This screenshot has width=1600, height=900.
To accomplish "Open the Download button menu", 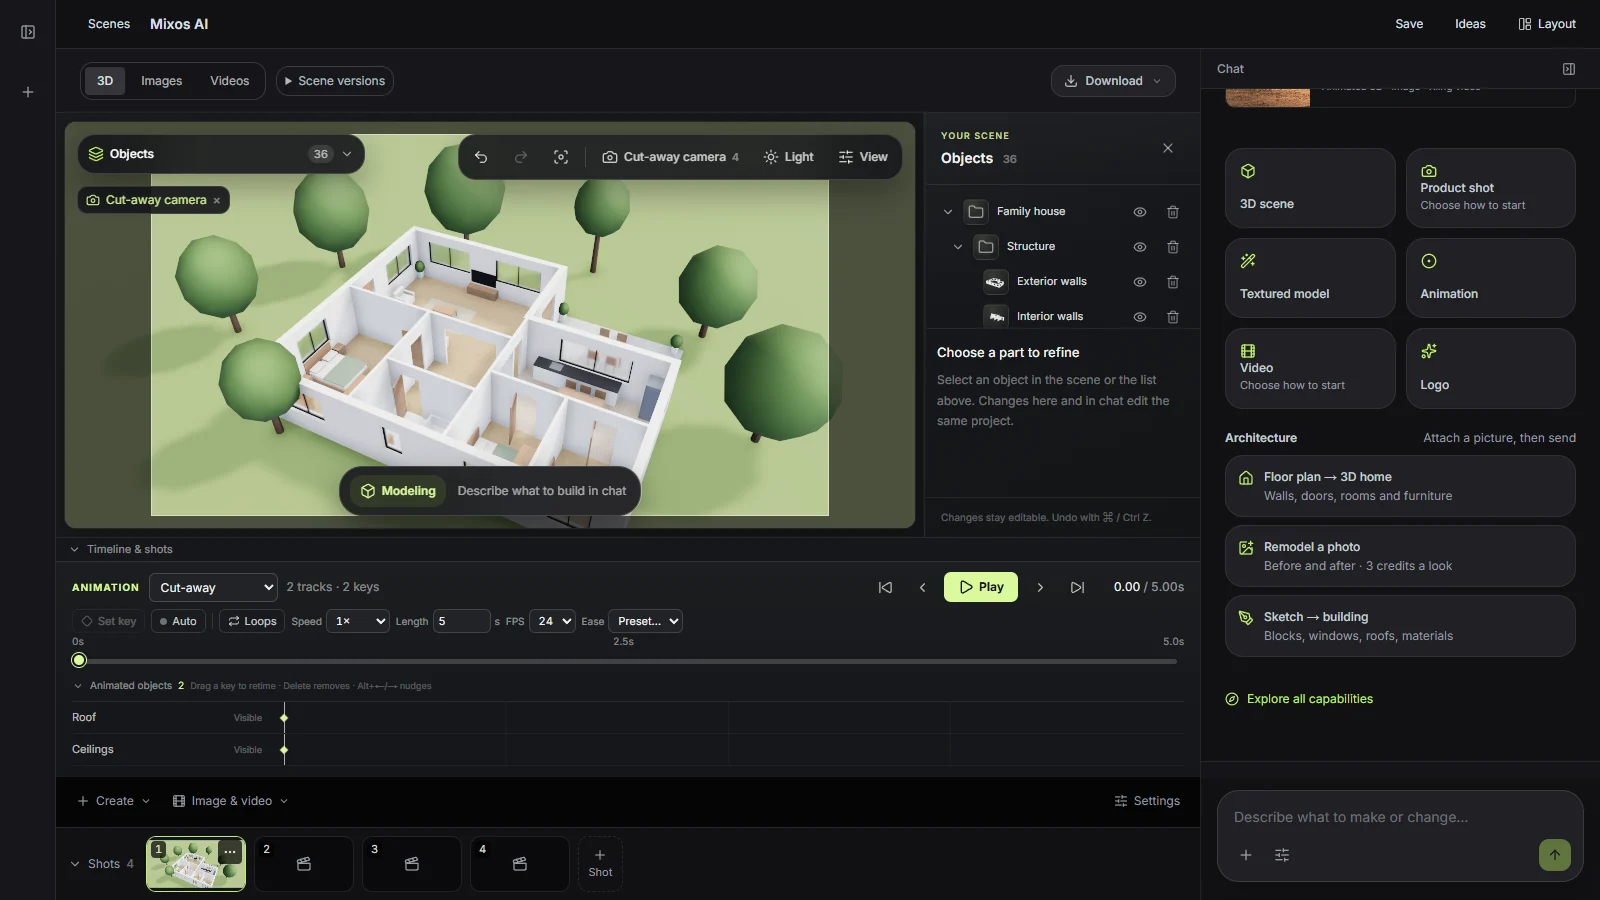I will 1113,81.
